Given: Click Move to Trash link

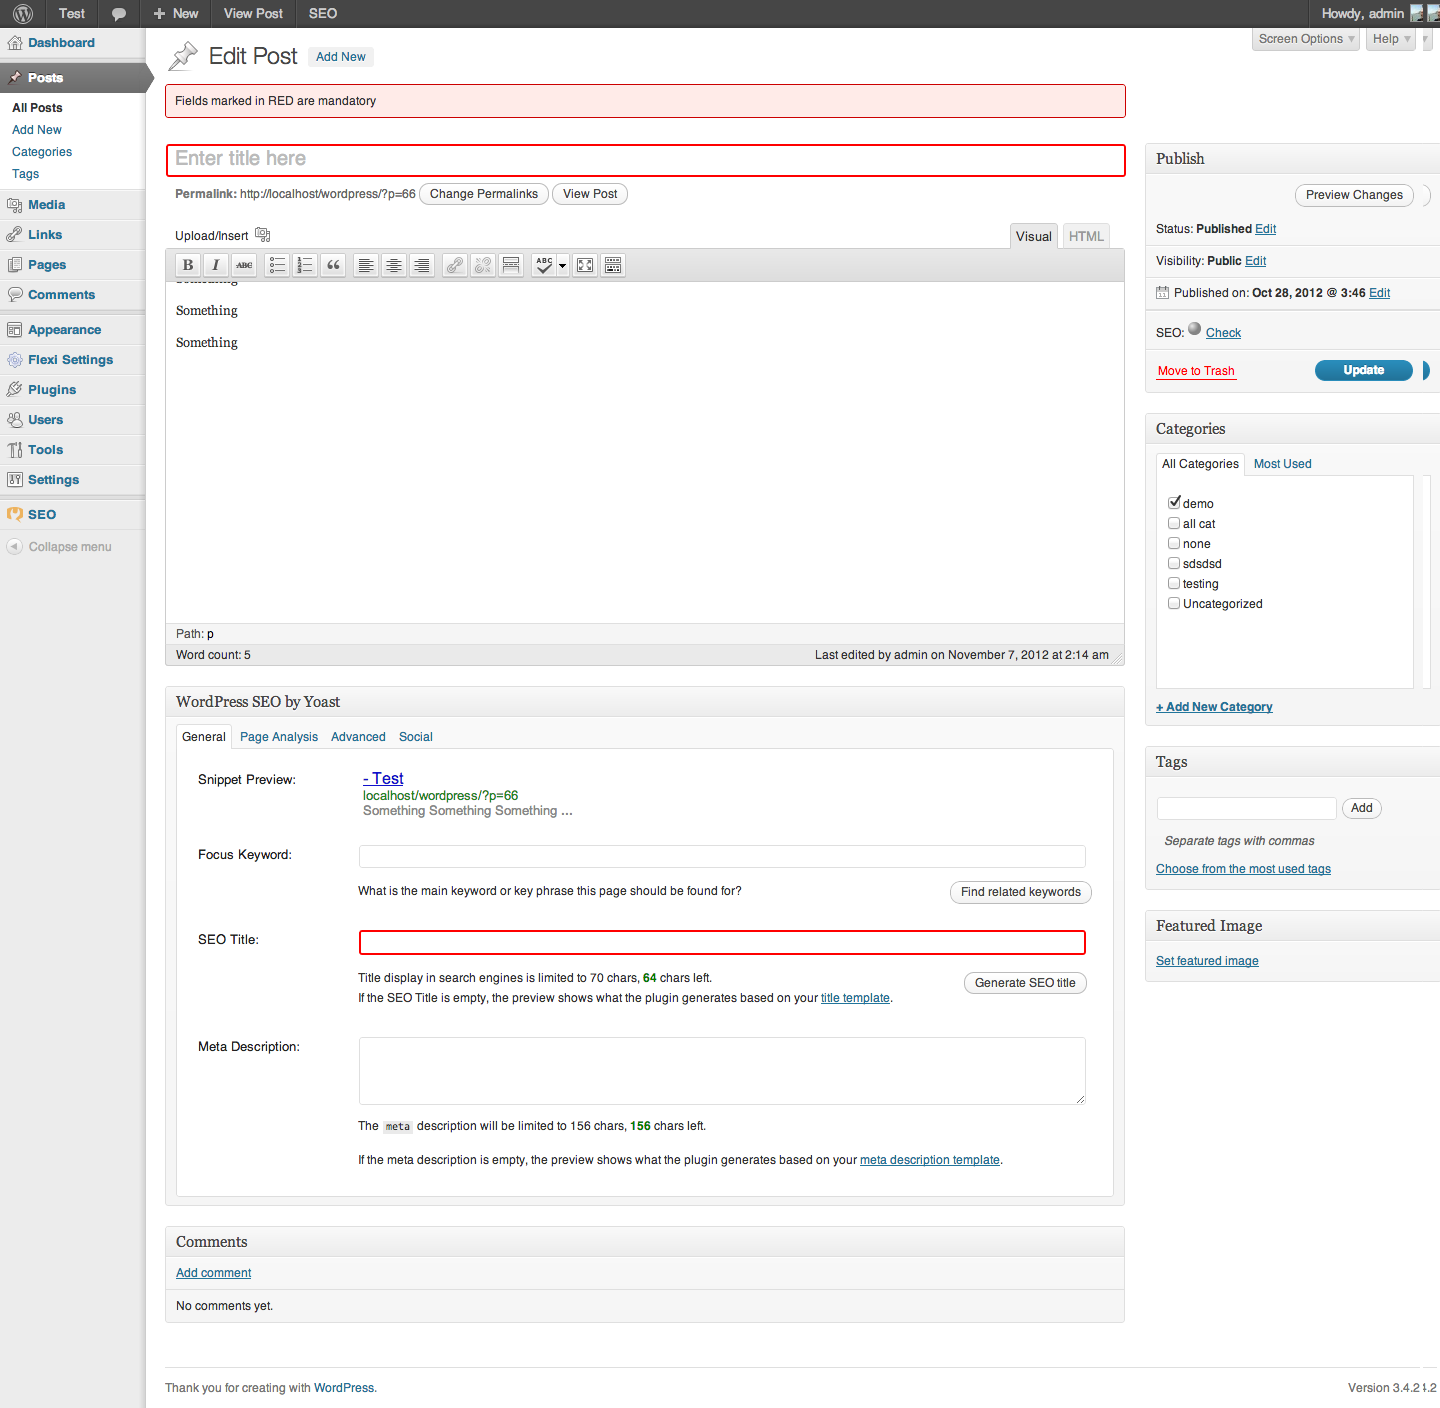Looking at the screenshot, I should pos(1196,371).
